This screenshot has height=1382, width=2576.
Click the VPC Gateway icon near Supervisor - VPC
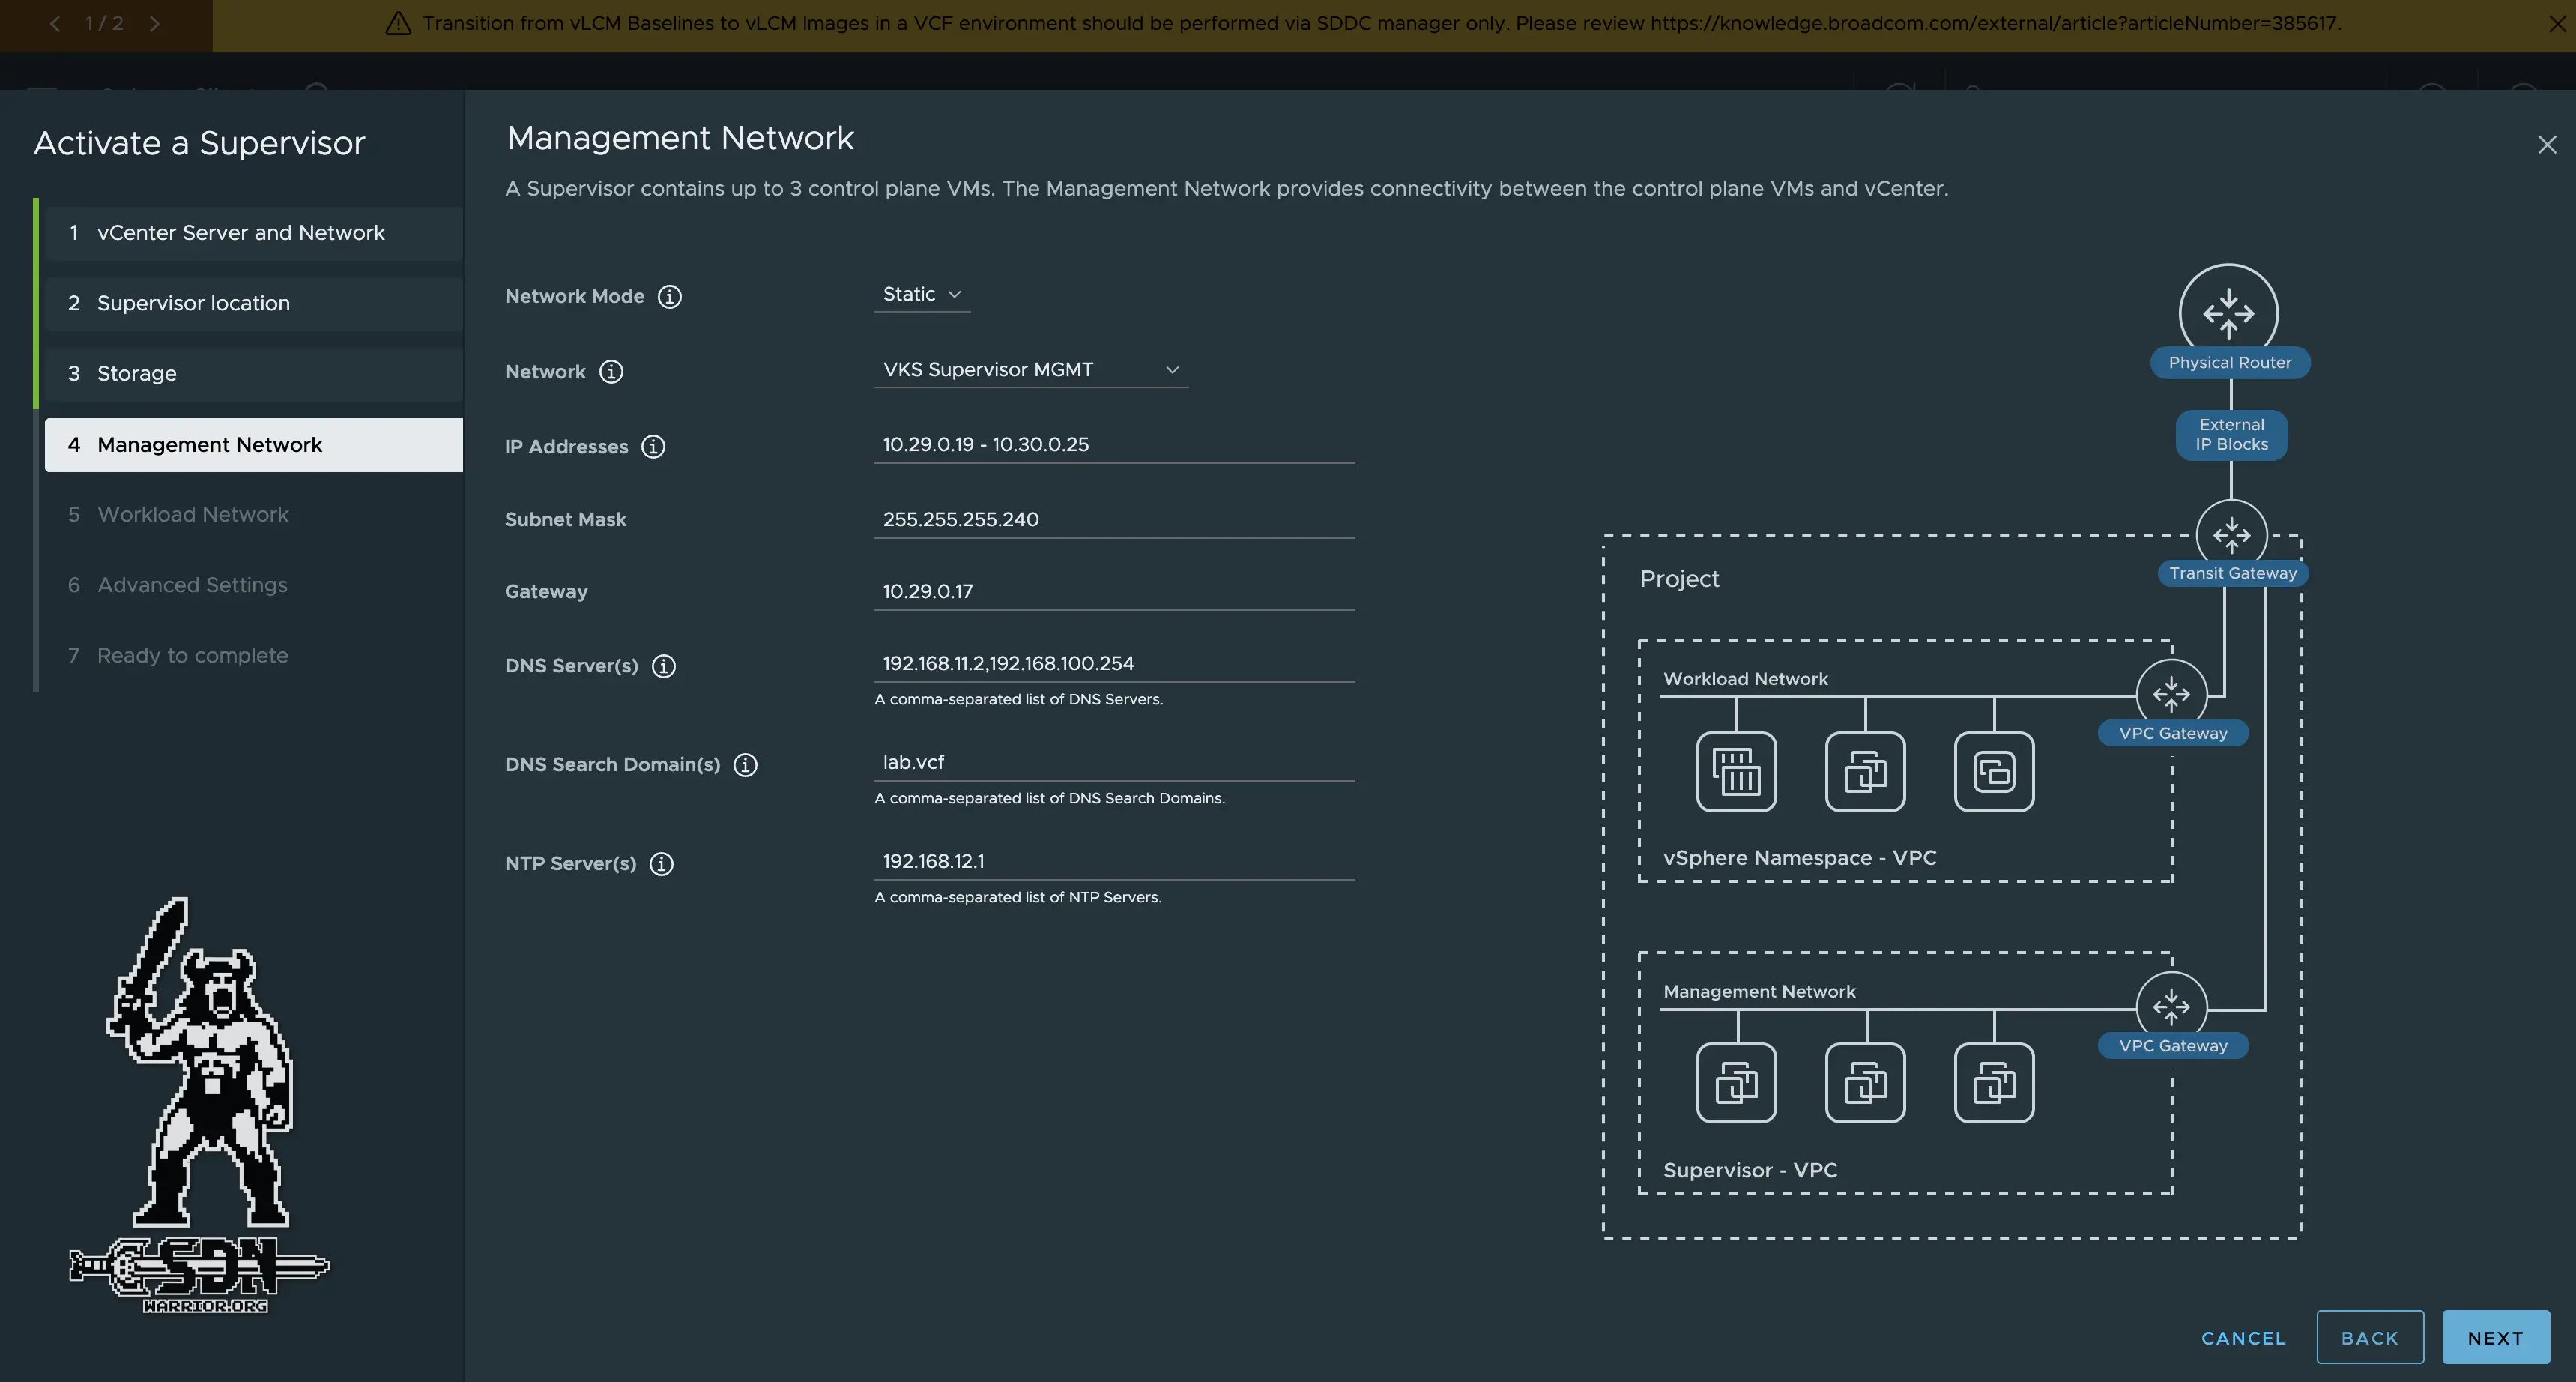(x=2171, y=1007)
